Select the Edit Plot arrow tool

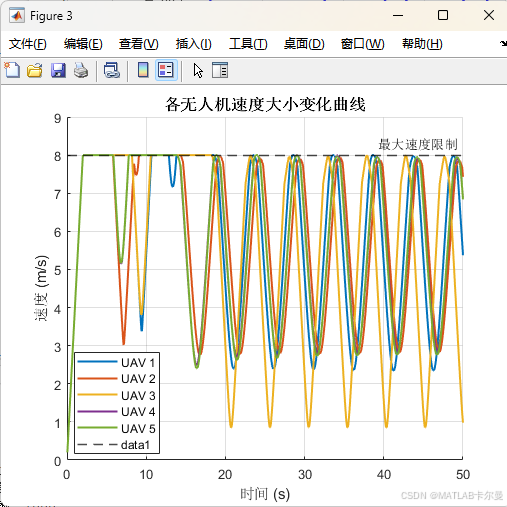(198, 71)
